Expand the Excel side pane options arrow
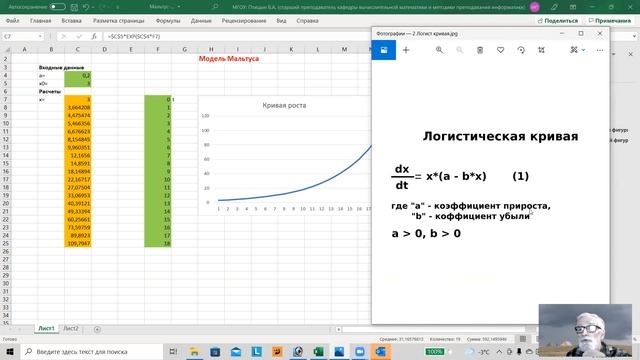 click(613, 54)
